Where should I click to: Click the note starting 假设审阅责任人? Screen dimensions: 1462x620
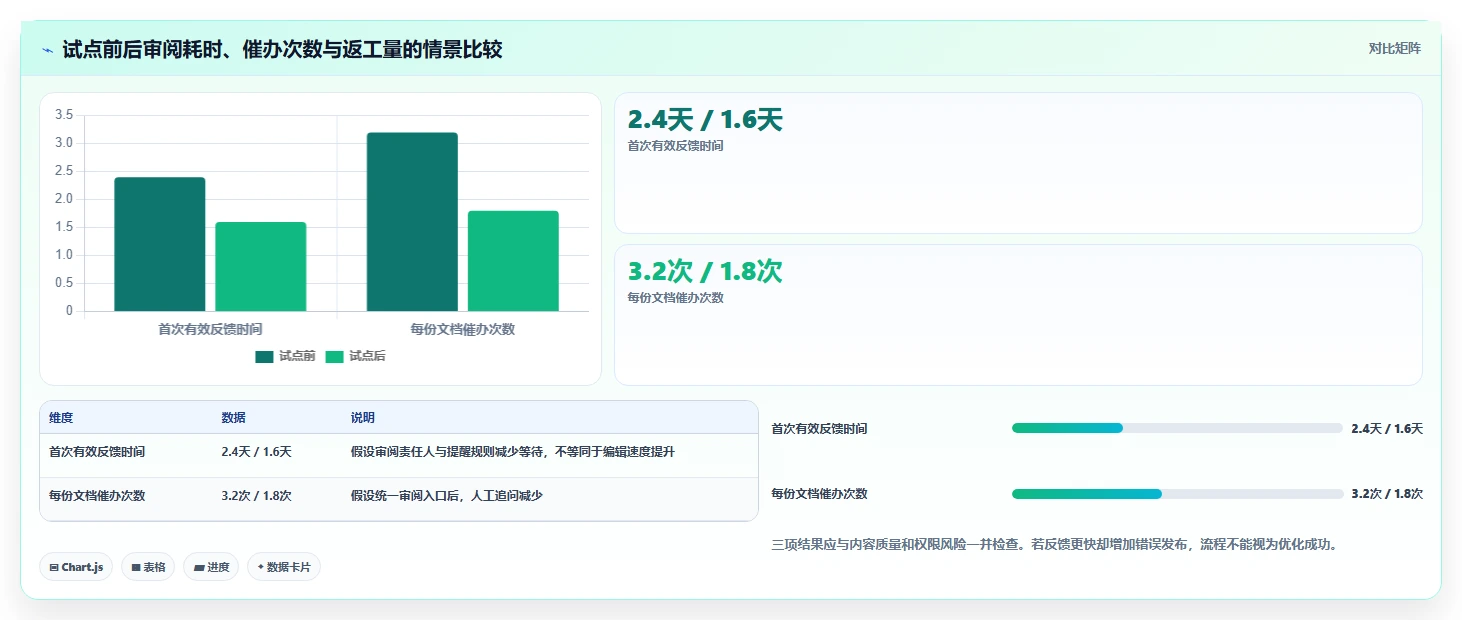(x=512, y=452)
